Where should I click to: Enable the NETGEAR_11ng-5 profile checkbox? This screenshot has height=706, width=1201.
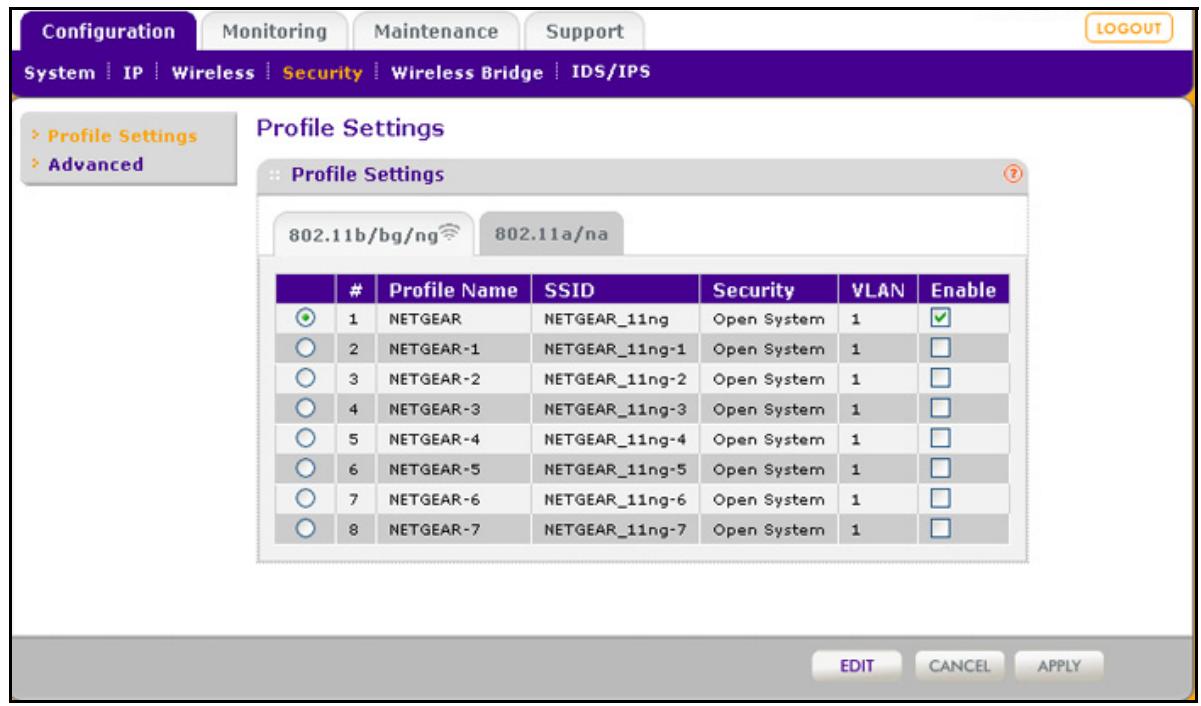pyautogui.click(x=939, y=467)
